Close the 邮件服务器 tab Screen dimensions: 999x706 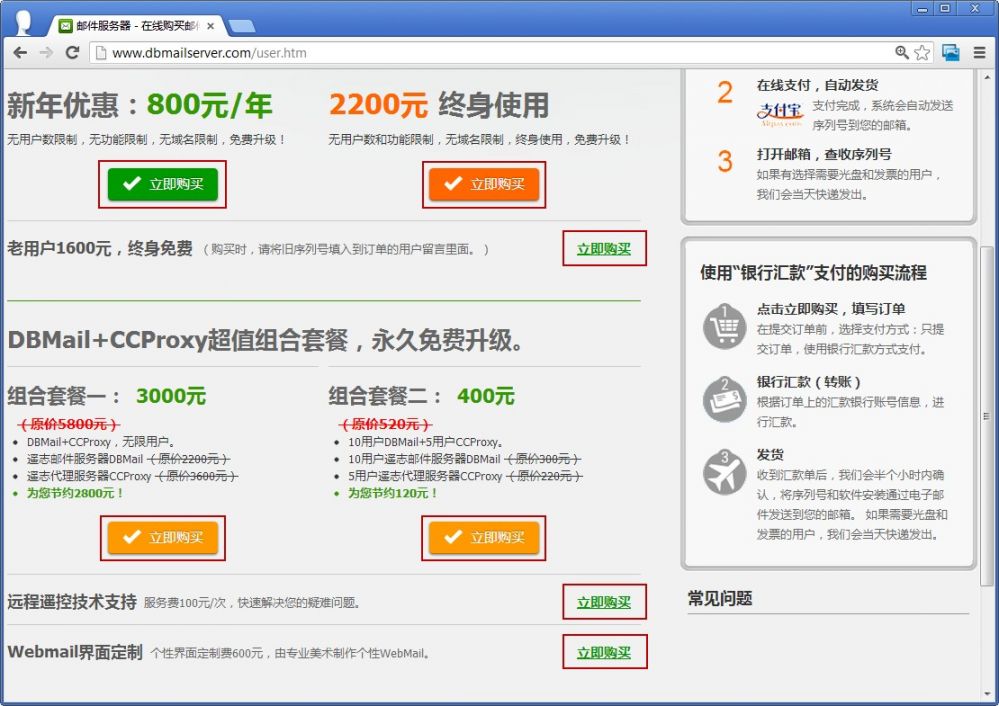click(x=210, y=26)
